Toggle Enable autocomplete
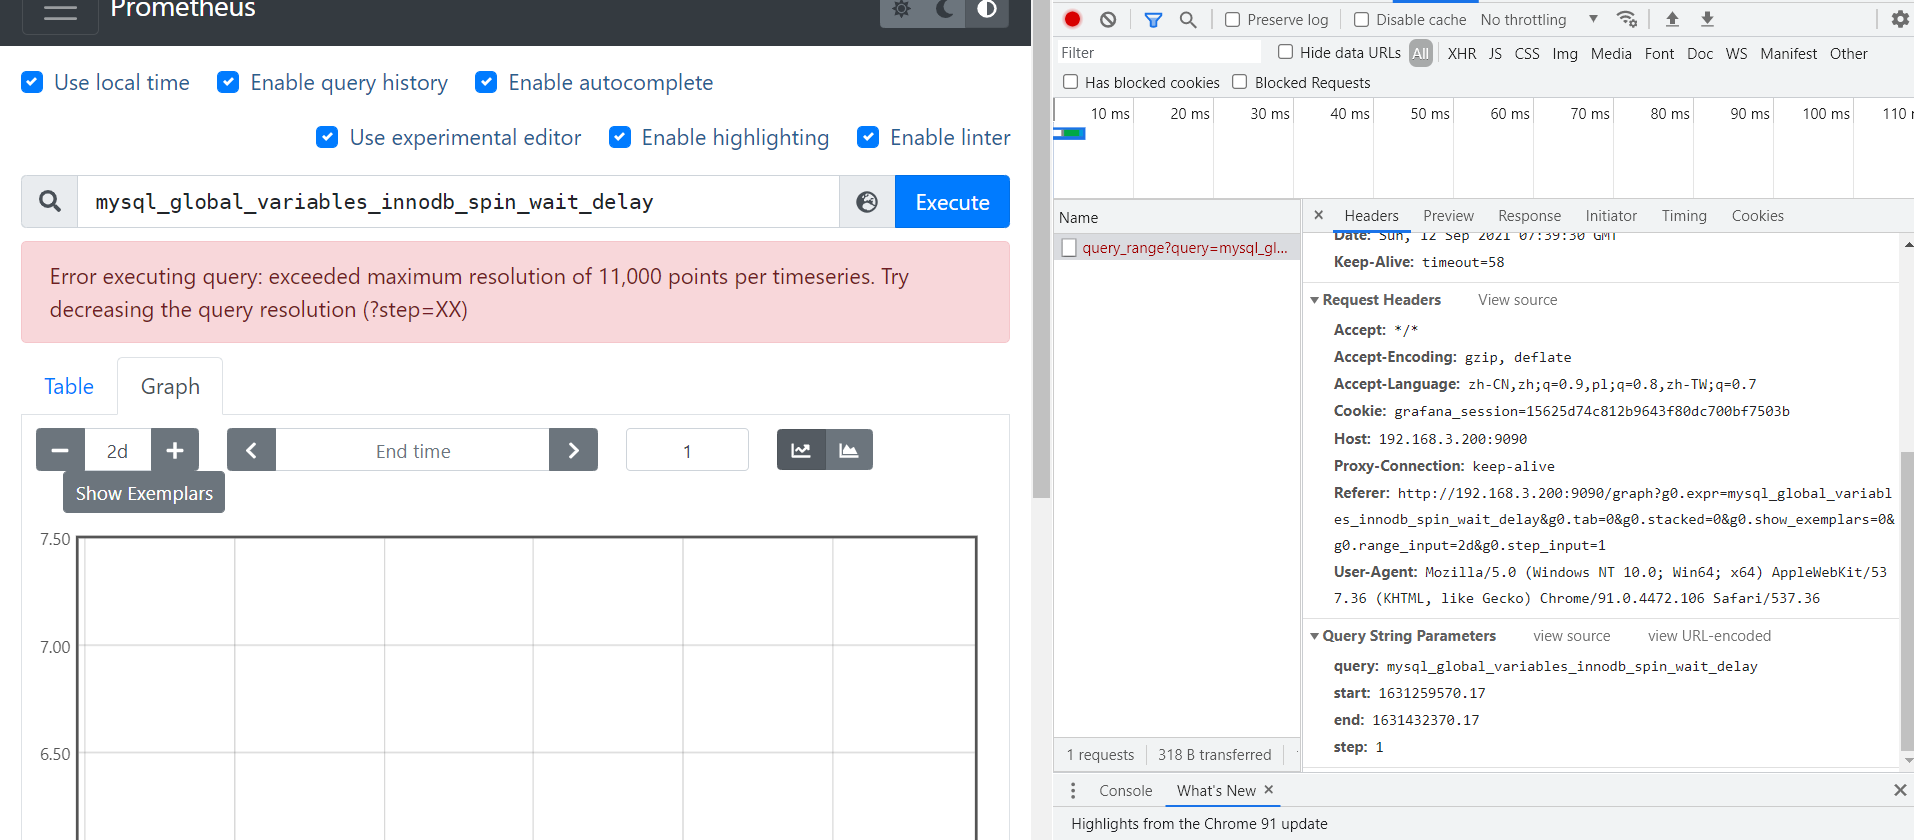The image size is (1914, 840). click(486, 82)
